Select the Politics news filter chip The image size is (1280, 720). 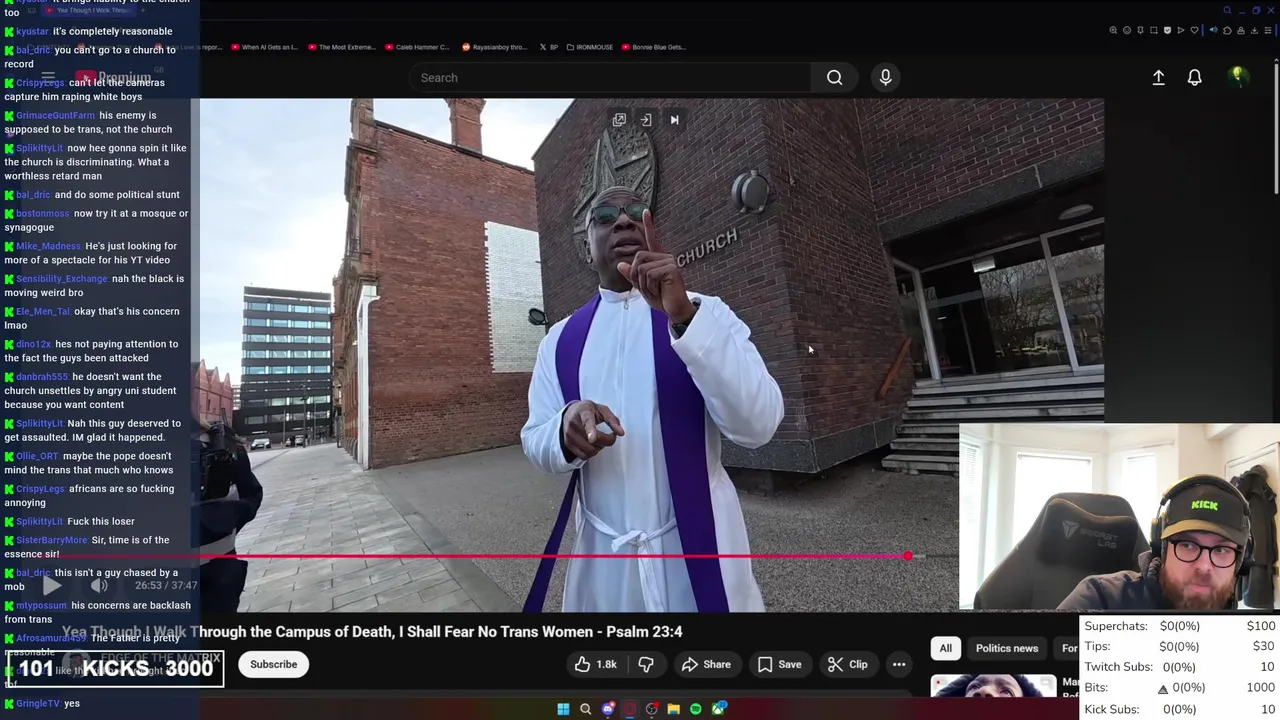point(1007,648)
